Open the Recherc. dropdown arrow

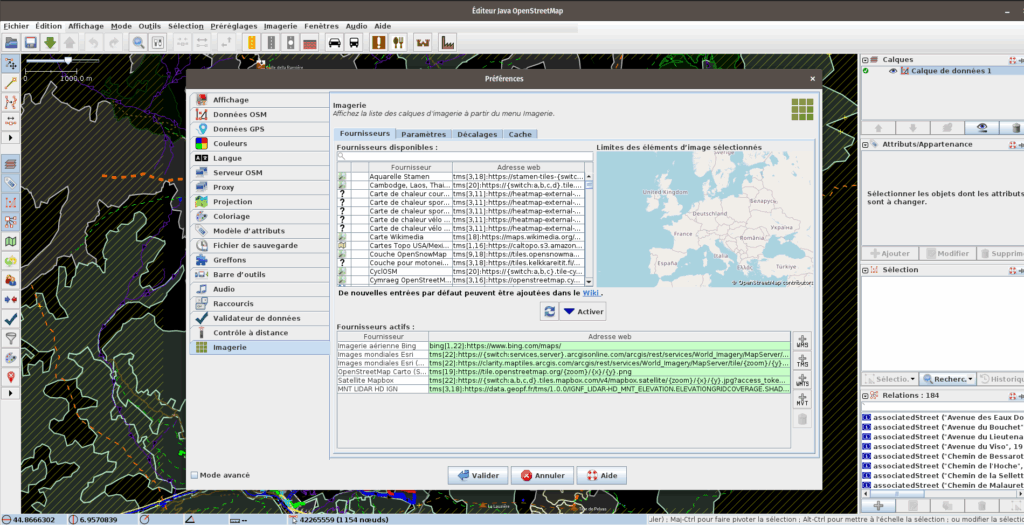pyautogui.click(x=970, y=380)
